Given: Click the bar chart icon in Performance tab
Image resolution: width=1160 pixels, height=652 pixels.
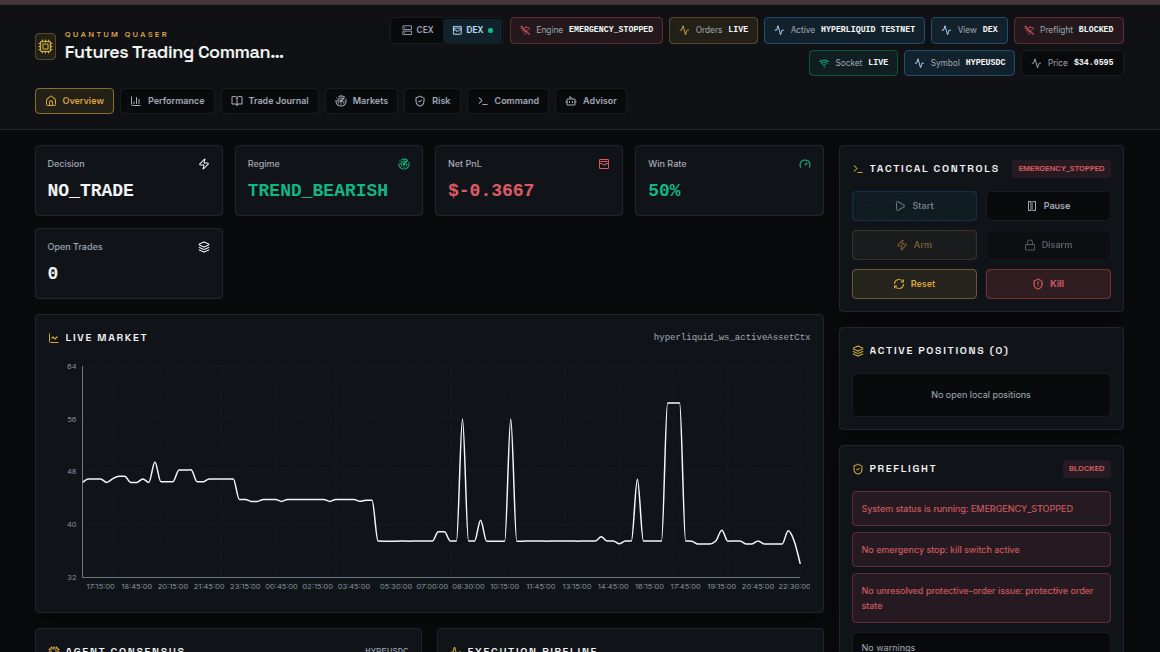Looking at the screenshot, I should 135,101.
